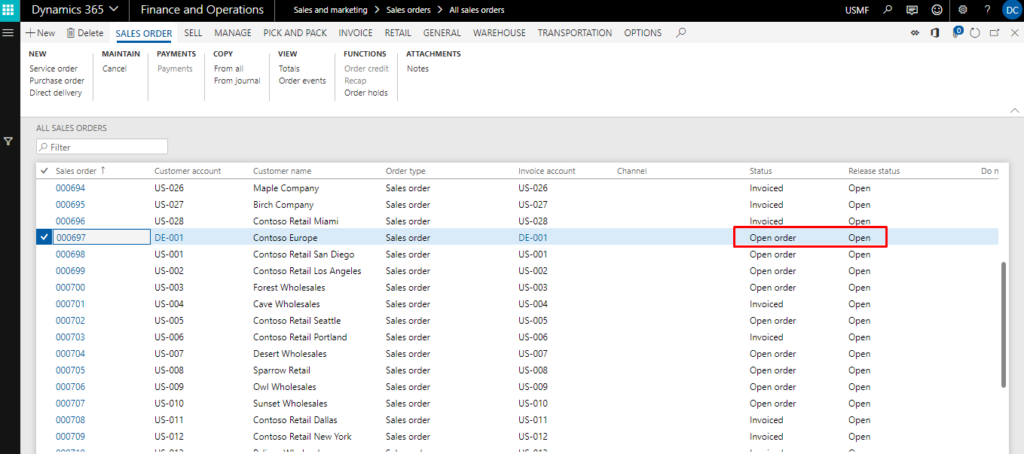The image size is (1024, 454).
Task: Click Order events under VIEW
Action: [302, 80]
